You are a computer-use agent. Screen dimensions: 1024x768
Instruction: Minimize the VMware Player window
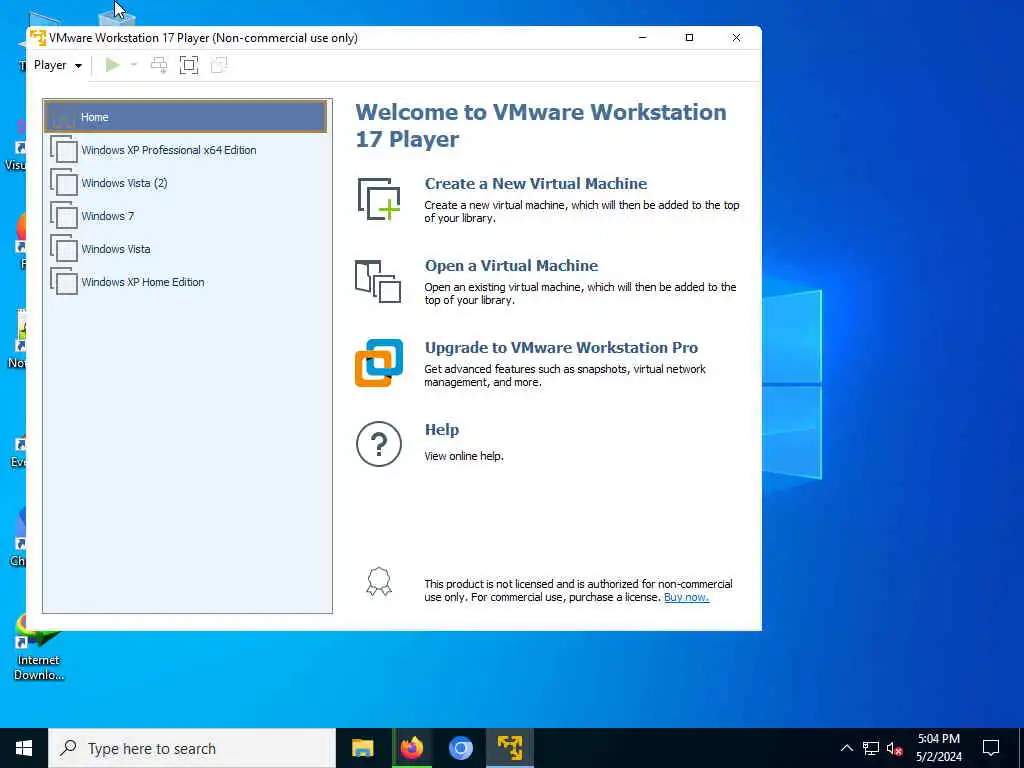[643, 38]
